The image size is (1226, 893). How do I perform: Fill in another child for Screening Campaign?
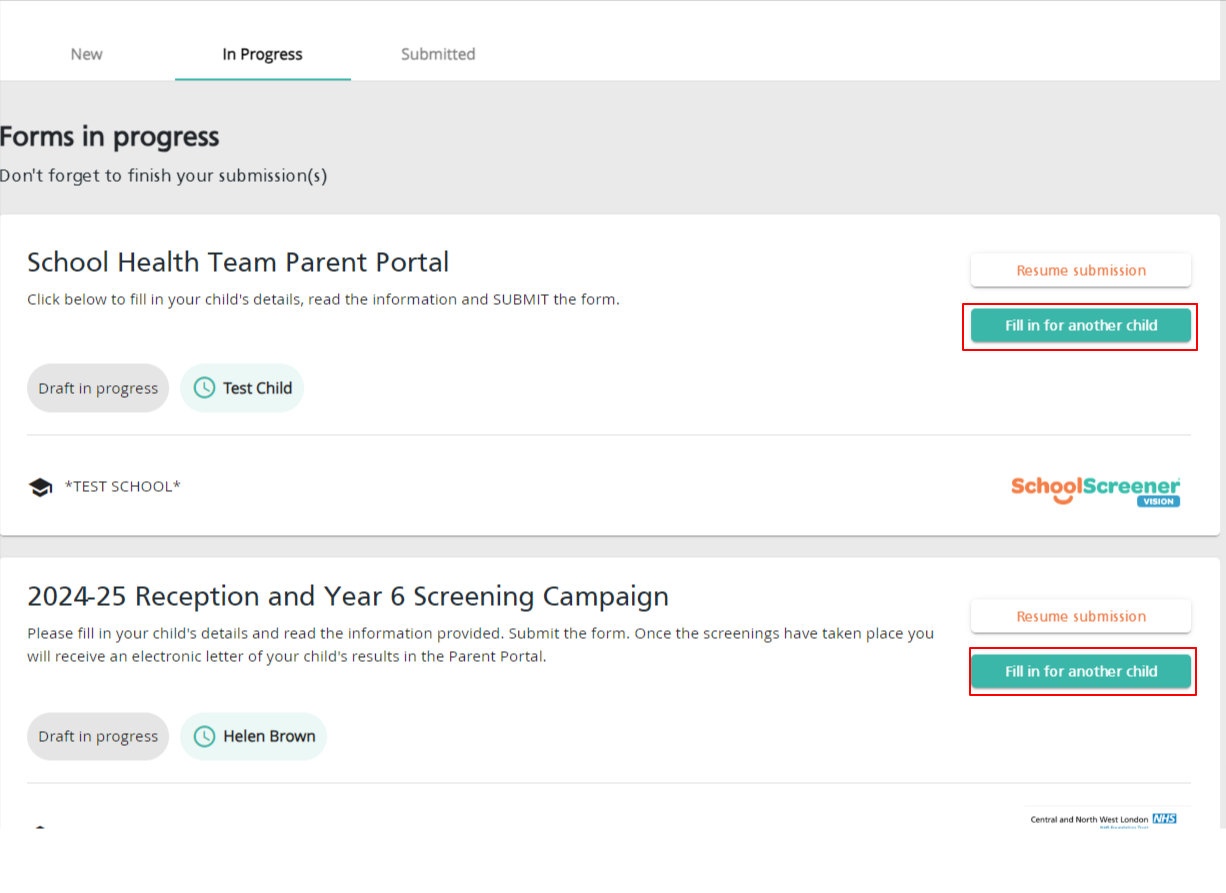click(1080, 672)
